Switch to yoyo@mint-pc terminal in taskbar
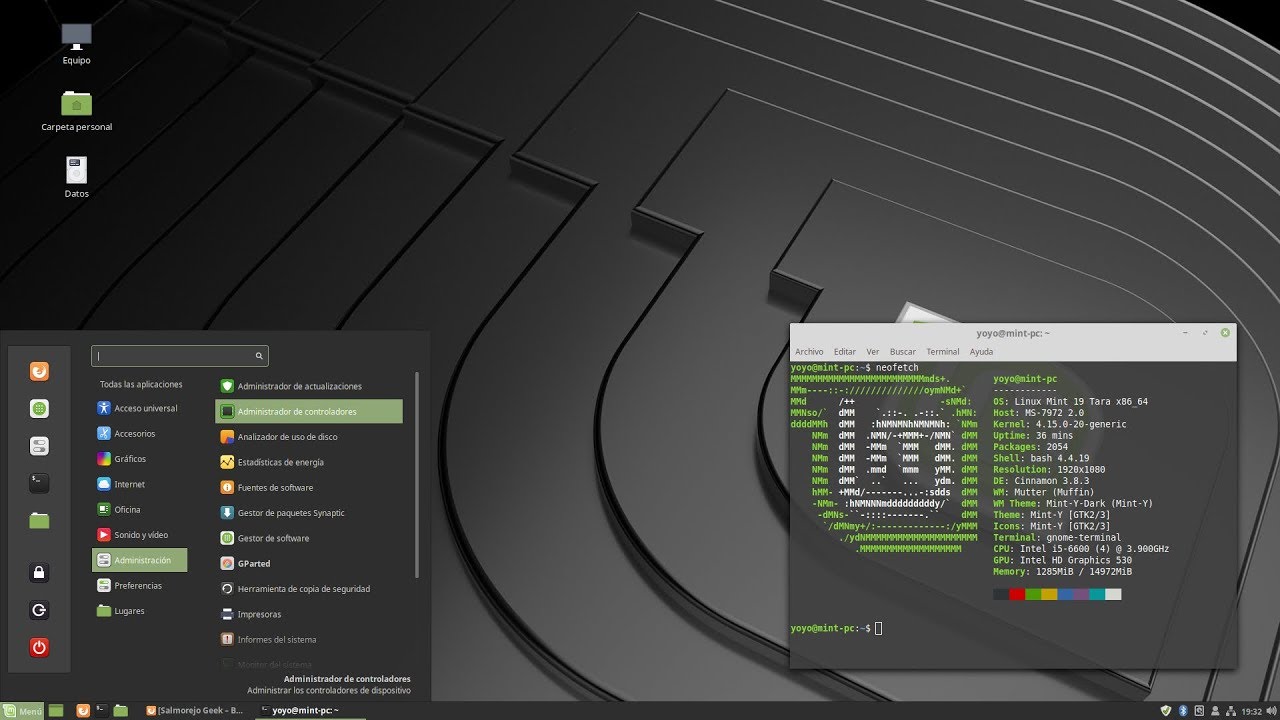This screenshot has width=1280, height=720. [x=309, y=711]
